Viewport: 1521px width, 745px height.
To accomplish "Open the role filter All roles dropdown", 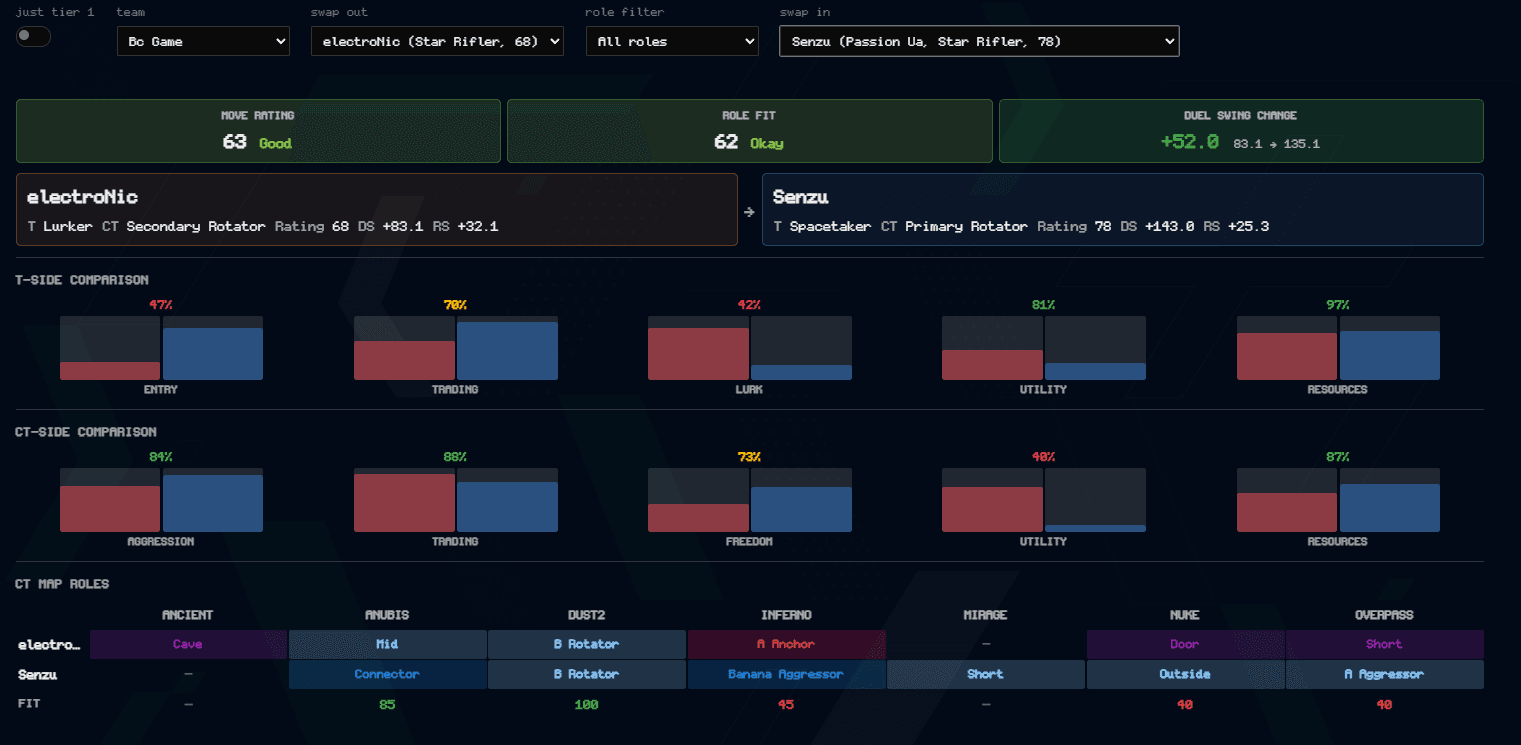I will (672, 41).
